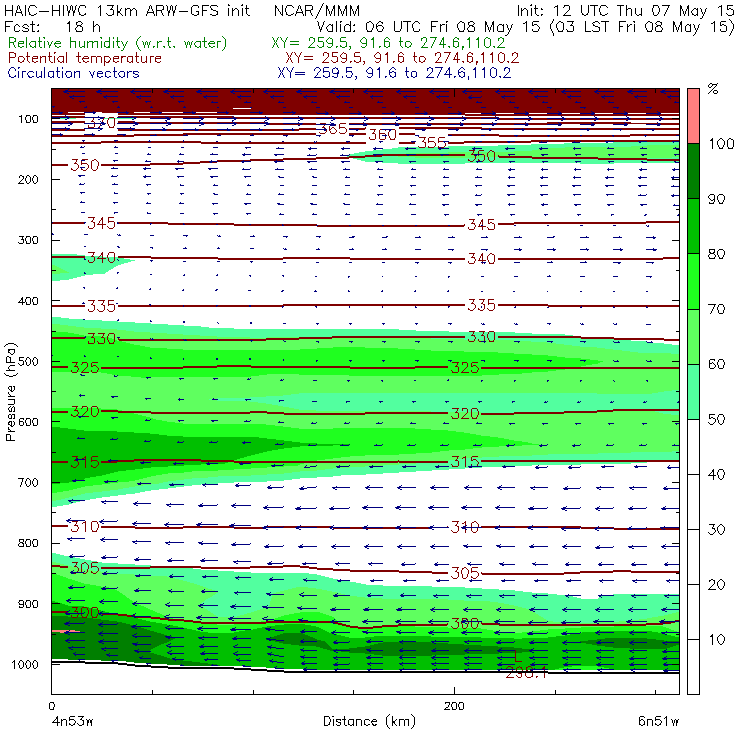Click the red 'L' minimum marker near the surface
Screen dimensions: 740x740
click(518, 656)
